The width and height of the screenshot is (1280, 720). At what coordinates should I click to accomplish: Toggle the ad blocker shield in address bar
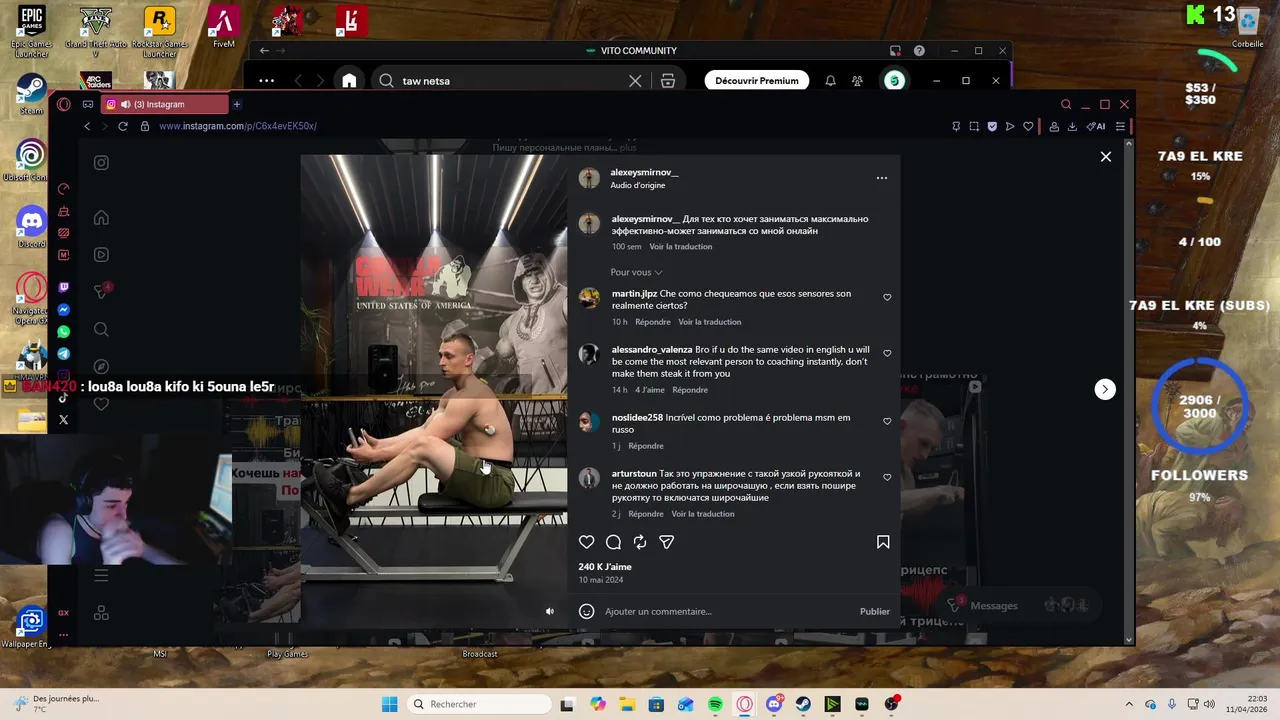pyautogui.click(x=992, y=126)
